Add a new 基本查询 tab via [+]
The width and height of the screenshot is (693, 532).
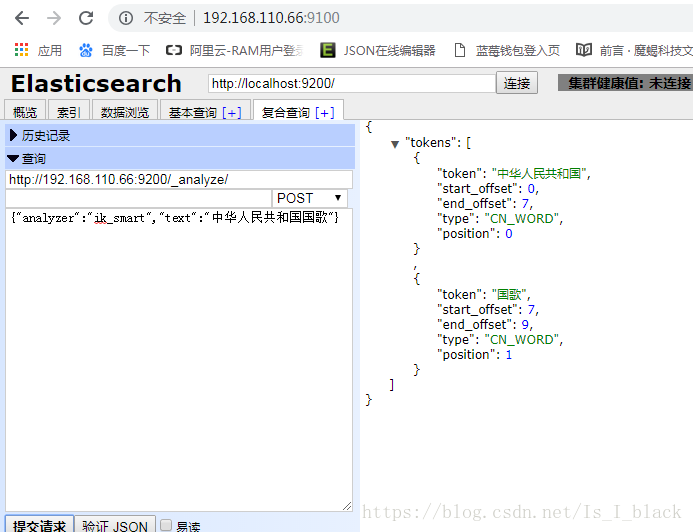[x=232, y=113]
